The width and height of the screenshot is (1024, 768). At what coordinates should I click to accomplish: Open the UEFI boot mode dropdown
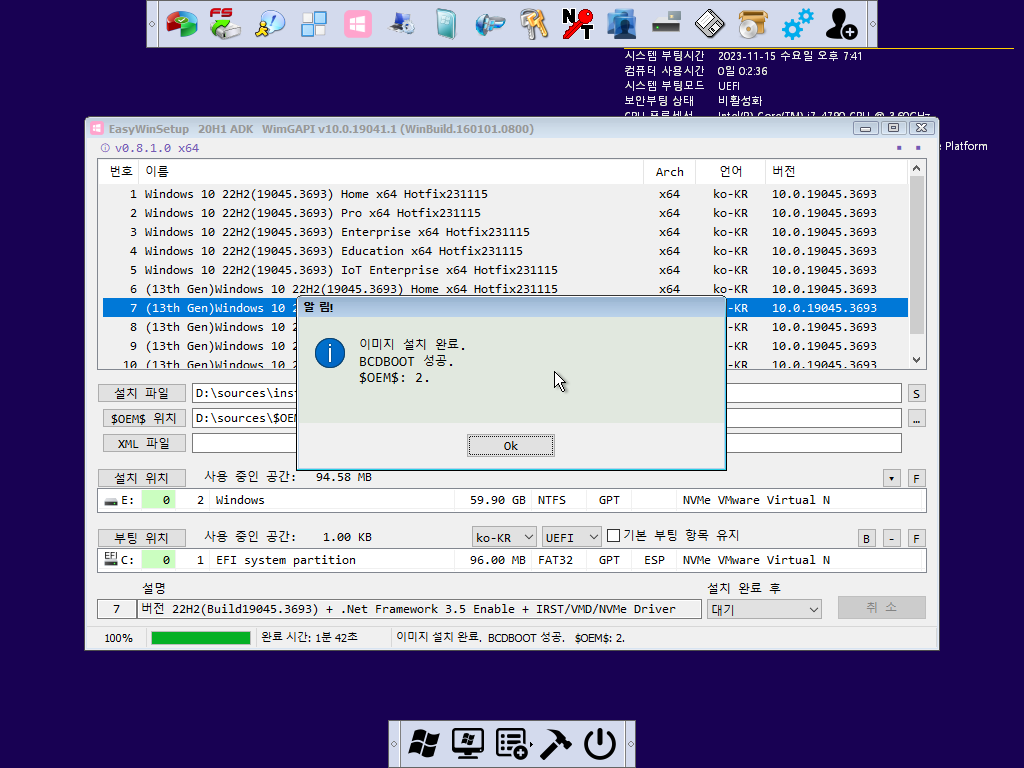tap(571, 537)
